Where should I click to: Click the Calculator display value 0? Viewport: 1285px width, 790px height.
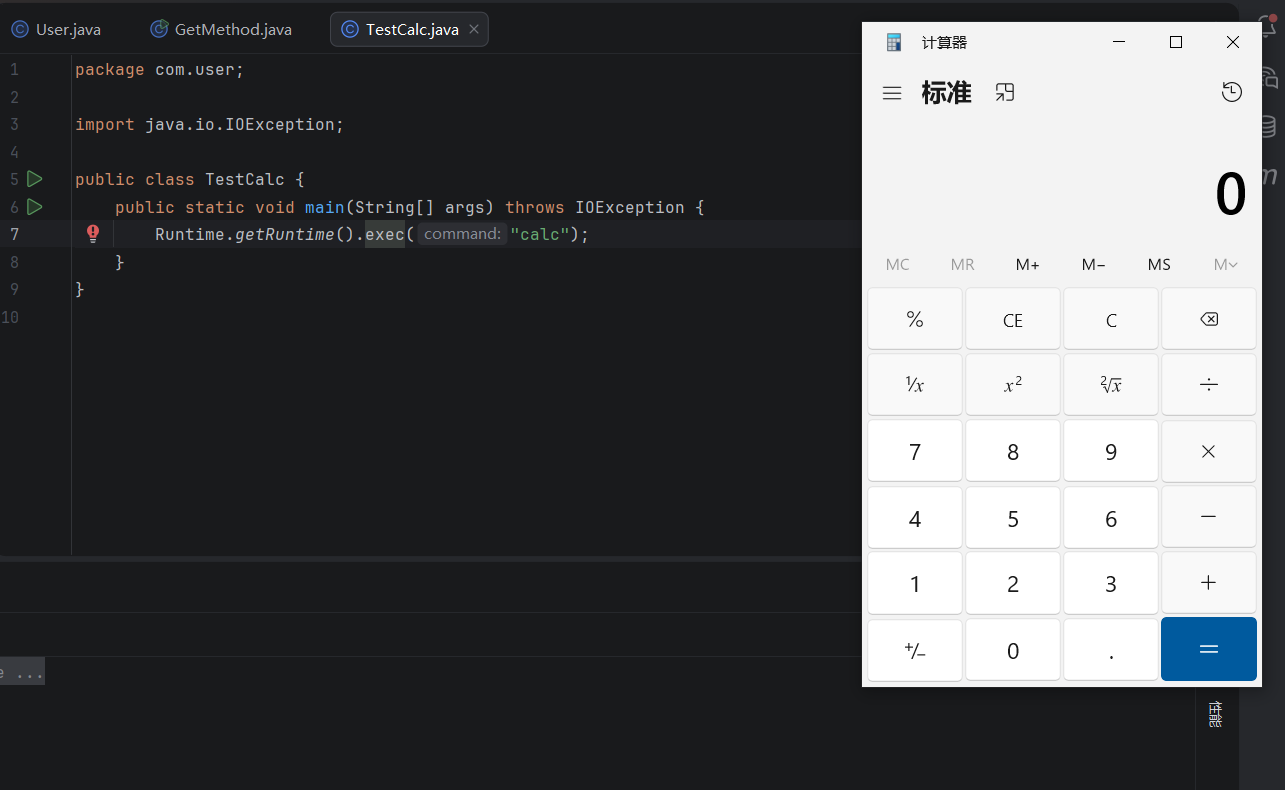[1230, 195]
